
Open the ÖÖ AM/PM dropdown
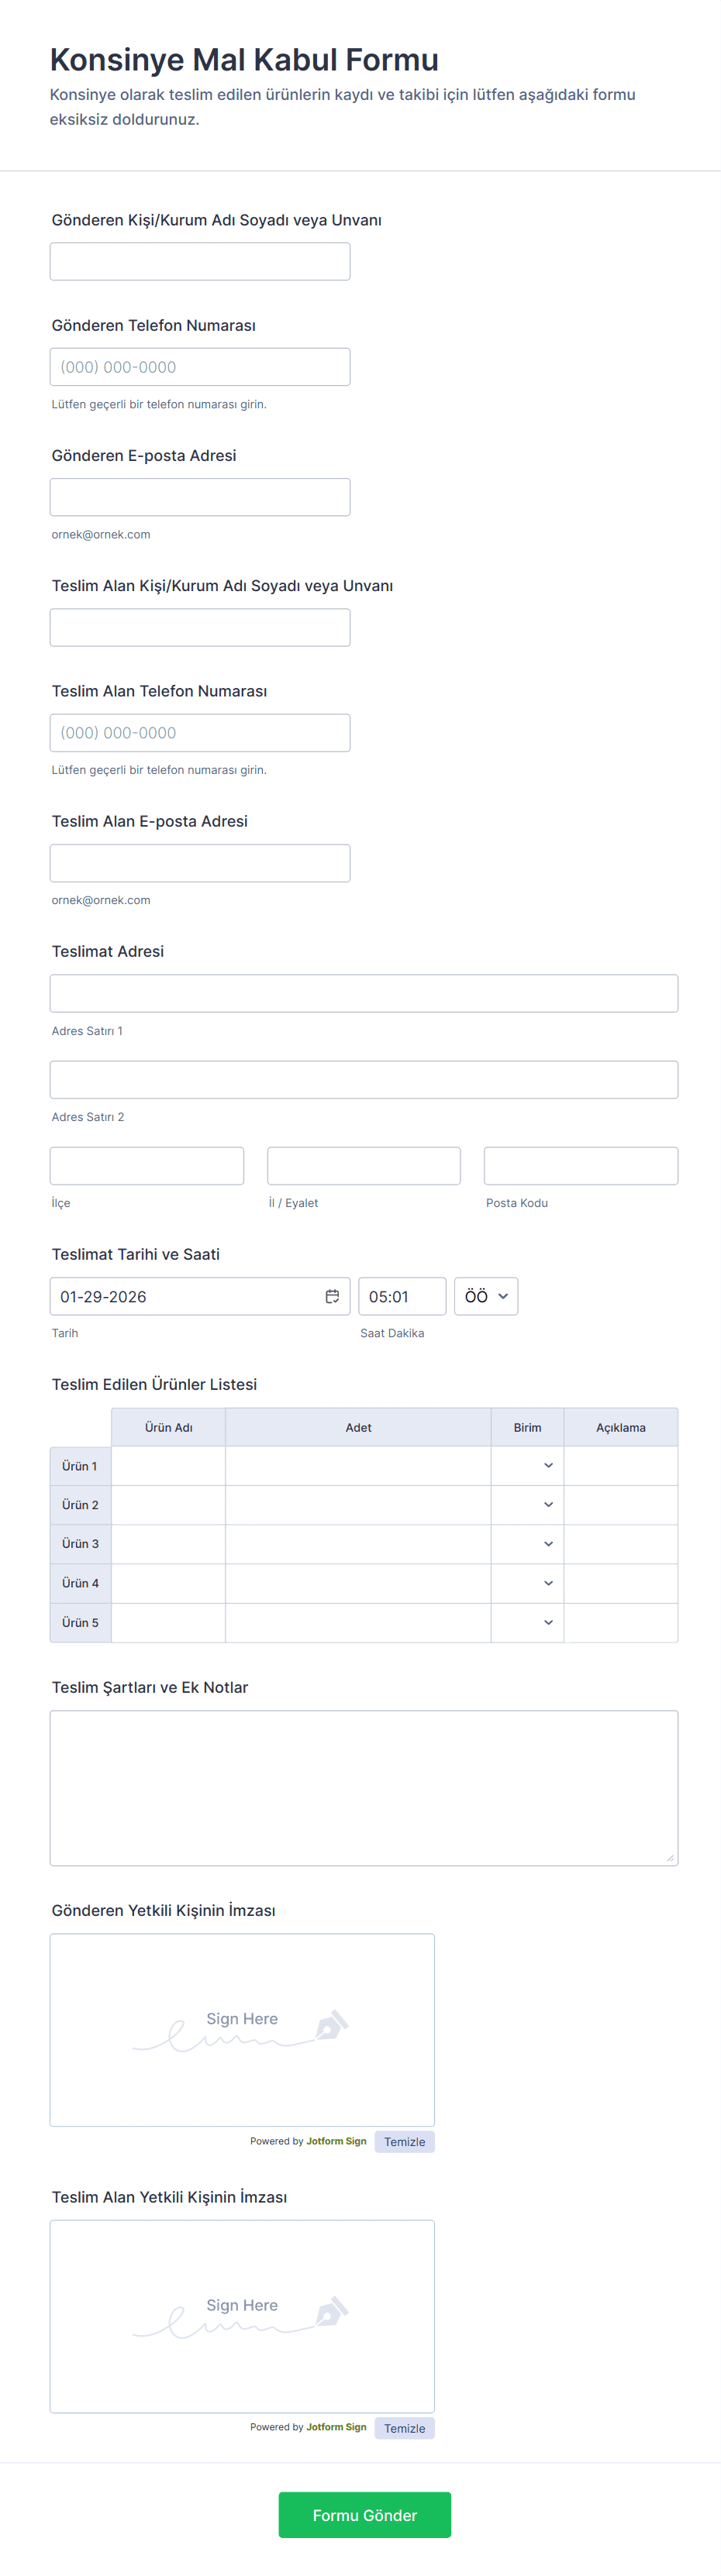click(x=486, y=1296)
